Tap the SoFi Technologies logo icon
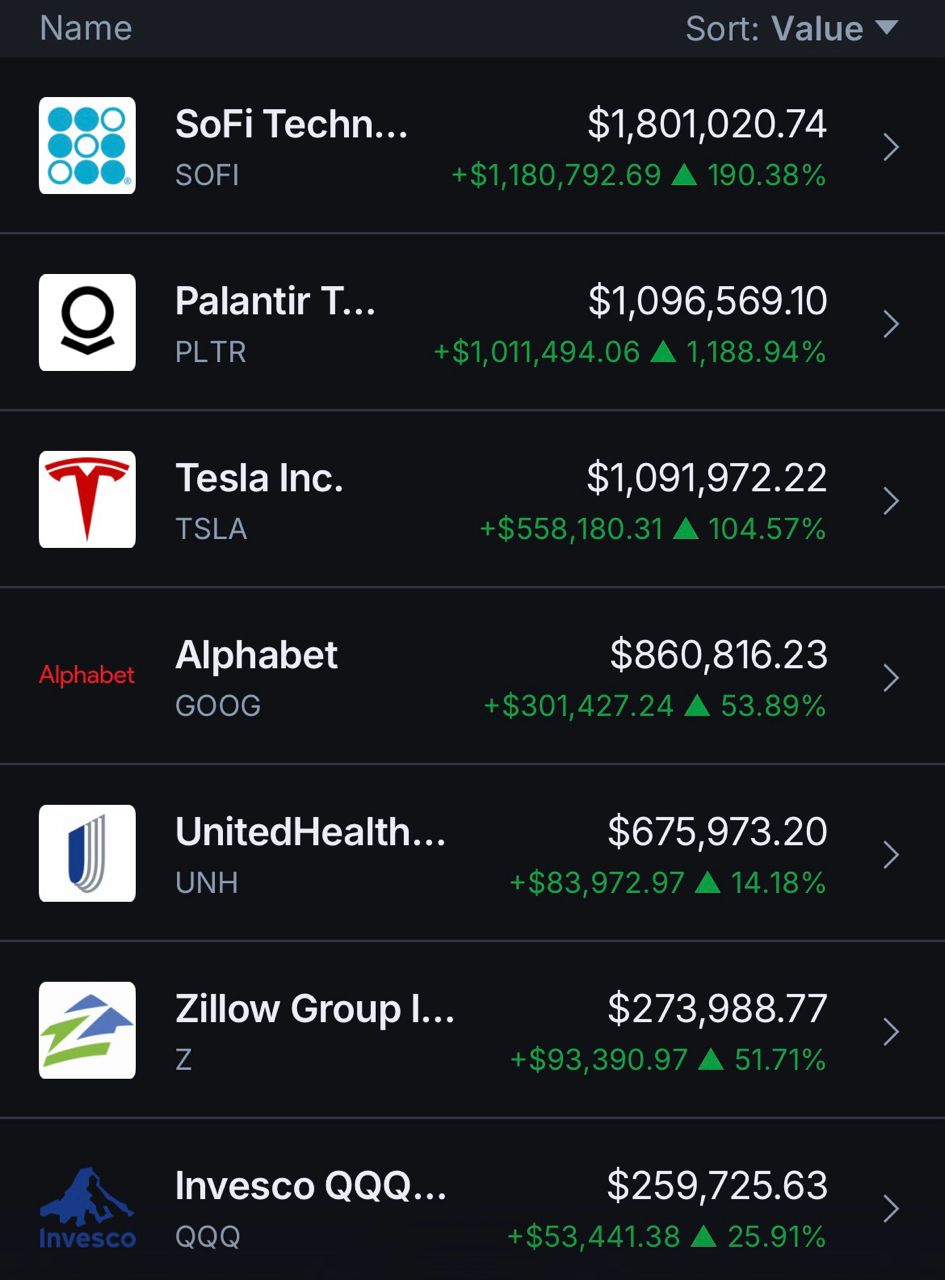 87,146
